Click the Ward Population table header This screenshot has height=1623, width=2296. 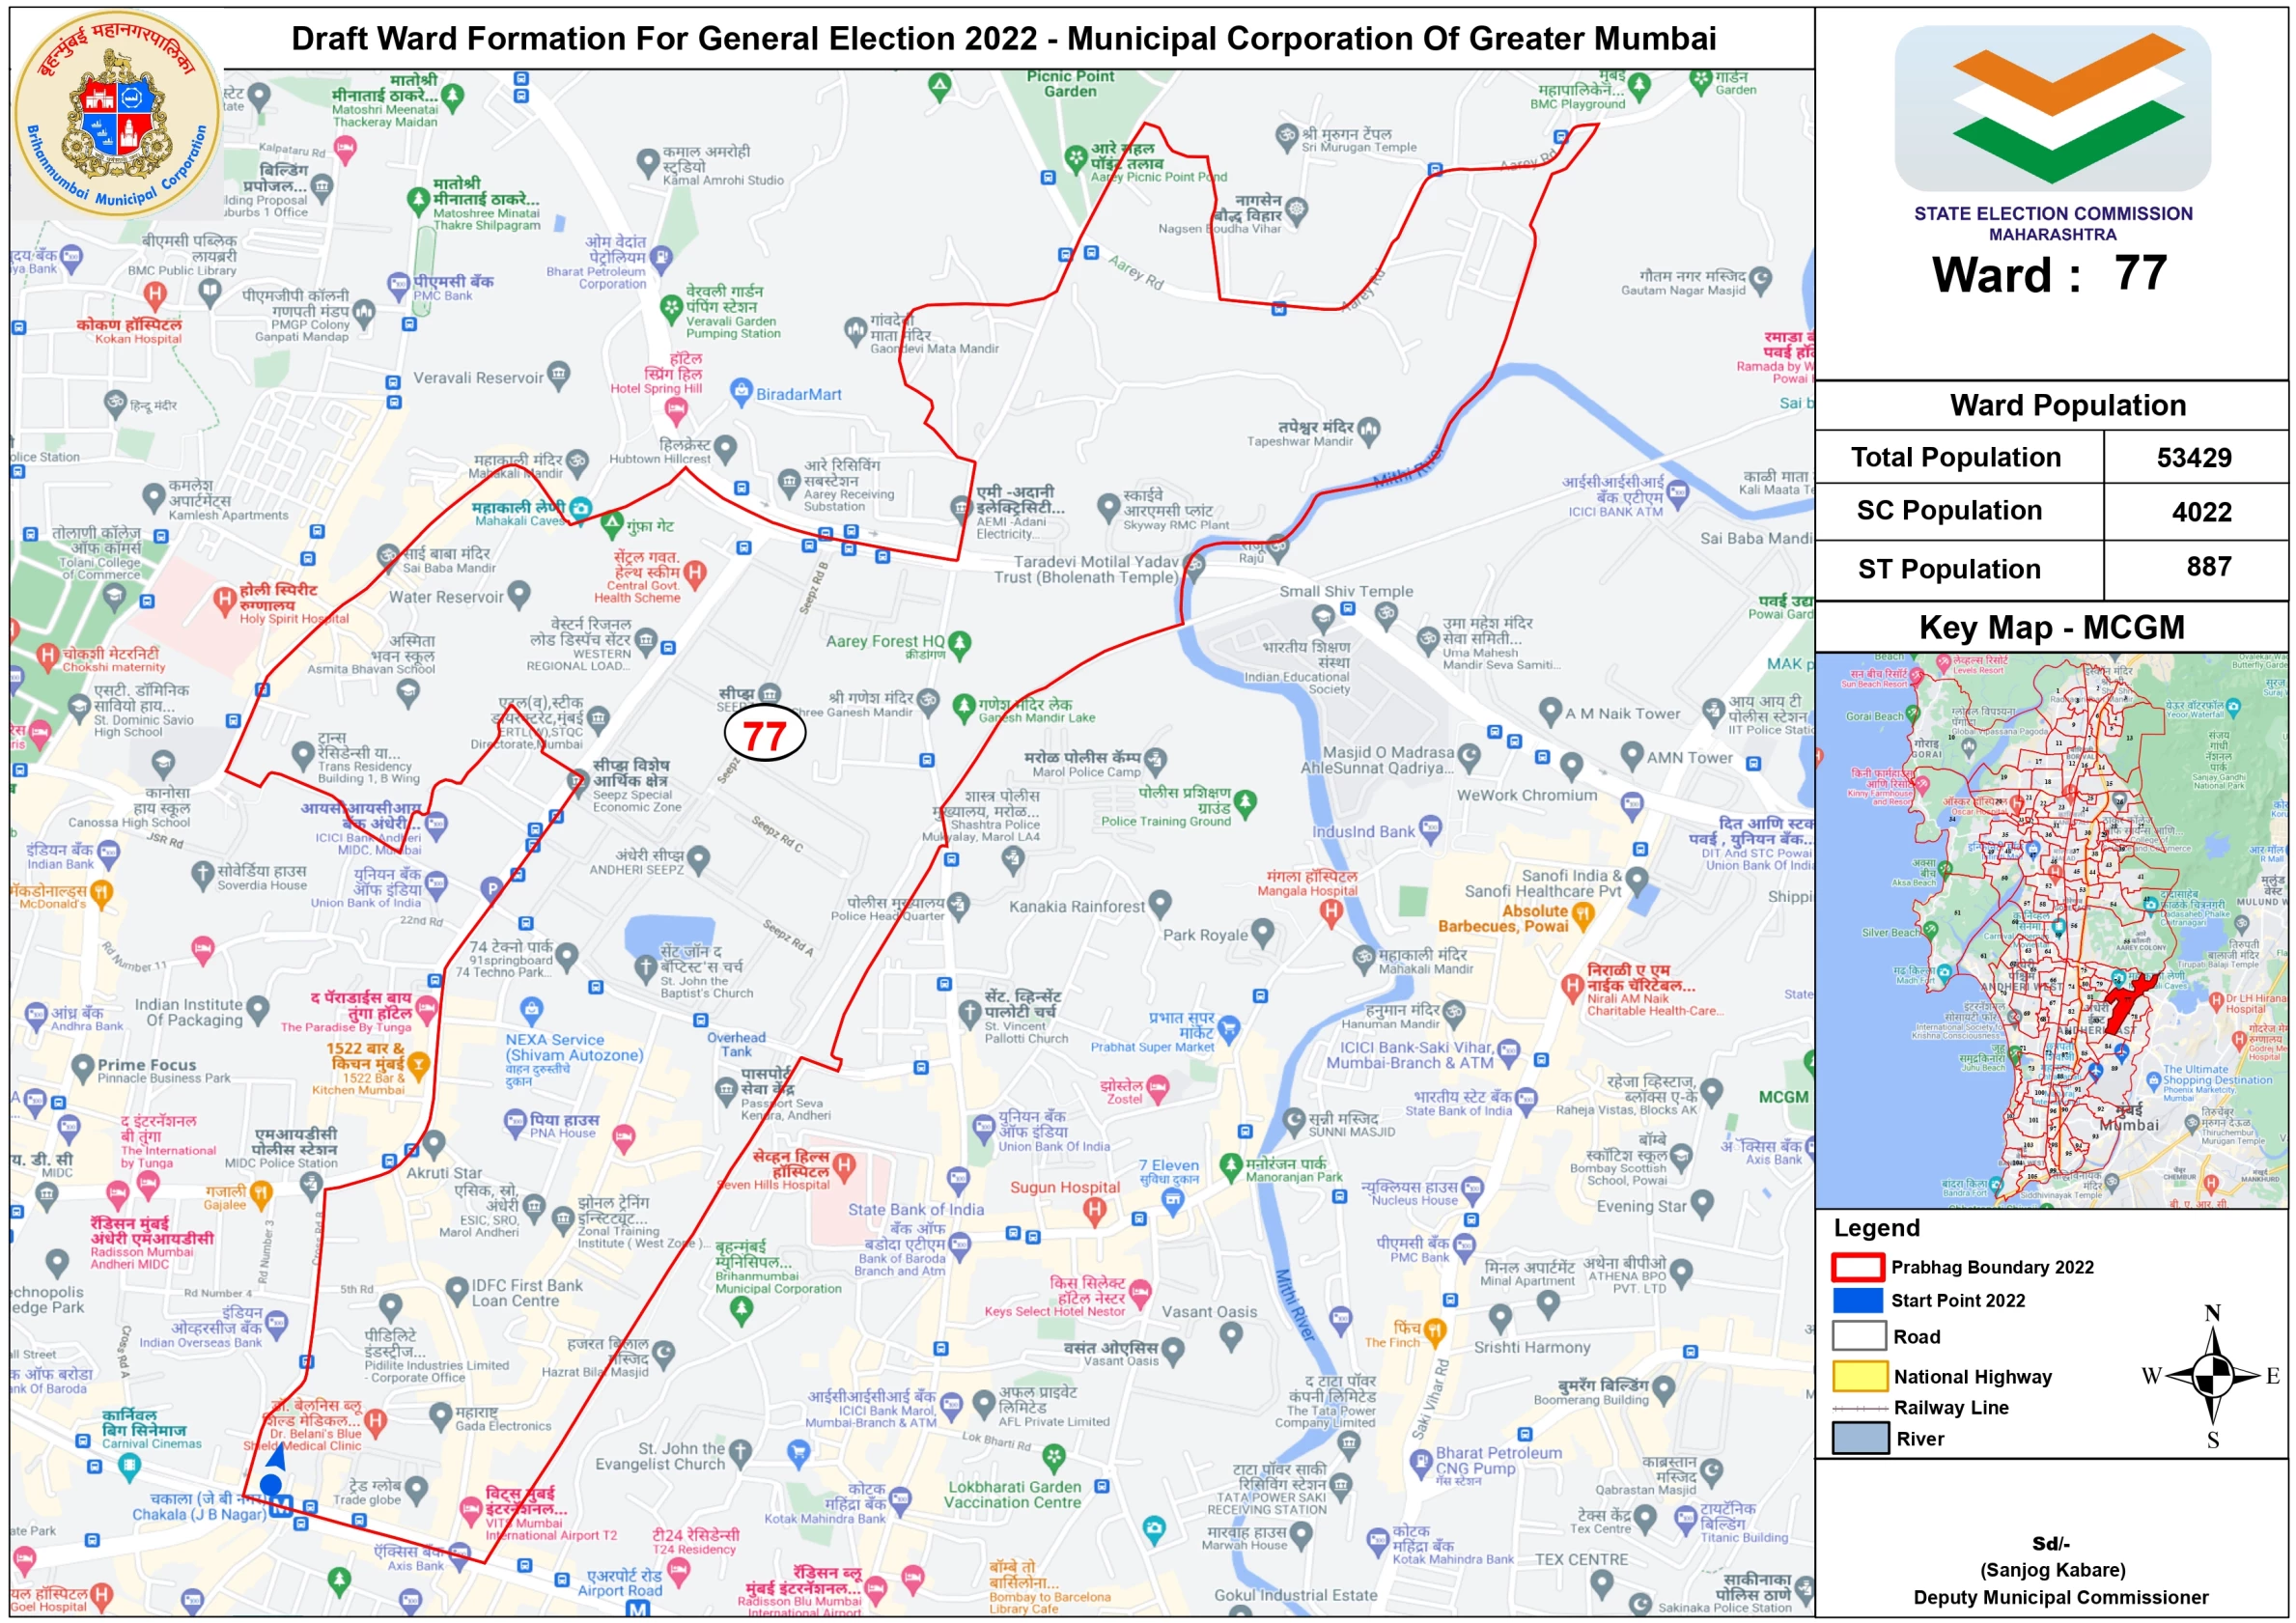pyautogui.click(x=2067, y=405)
